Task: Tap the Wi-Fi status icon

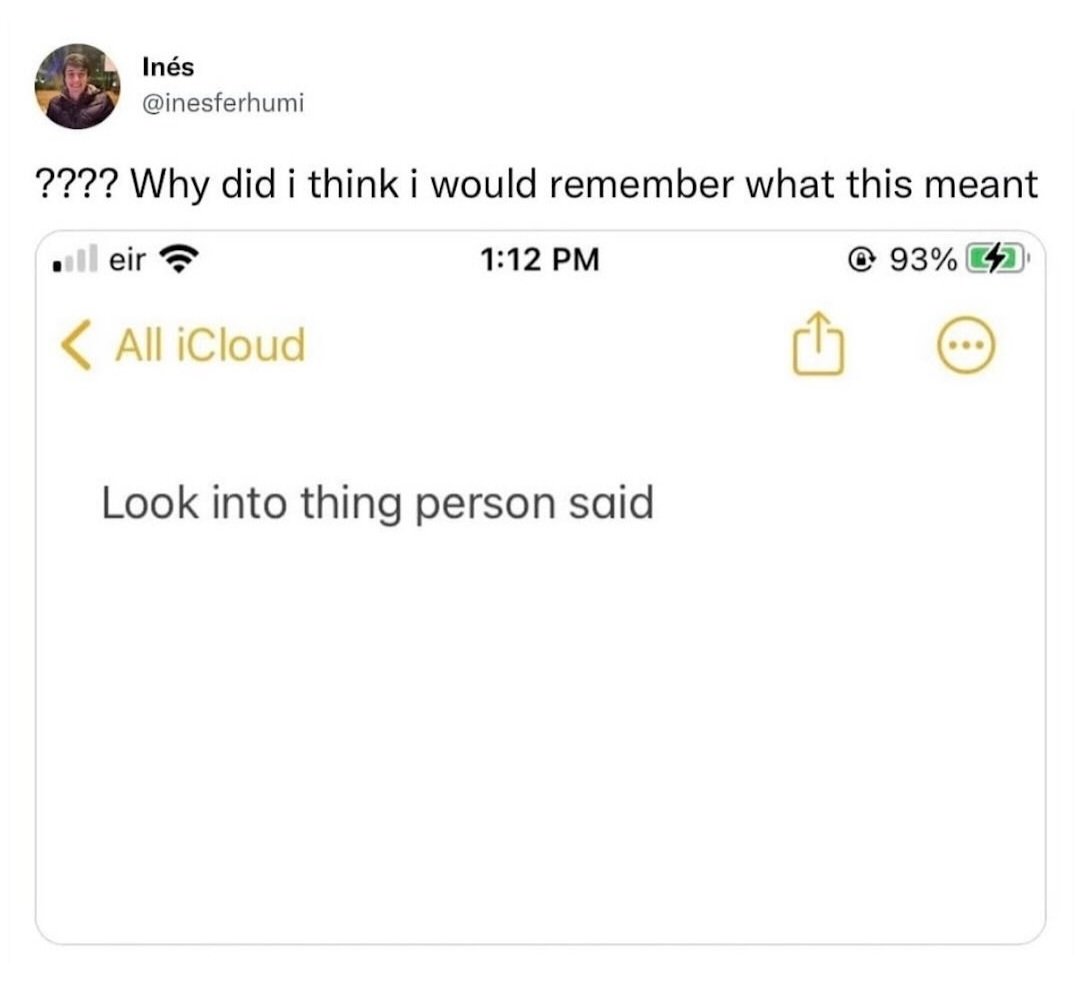Action: pyautogui.click(x=180, y=261)
